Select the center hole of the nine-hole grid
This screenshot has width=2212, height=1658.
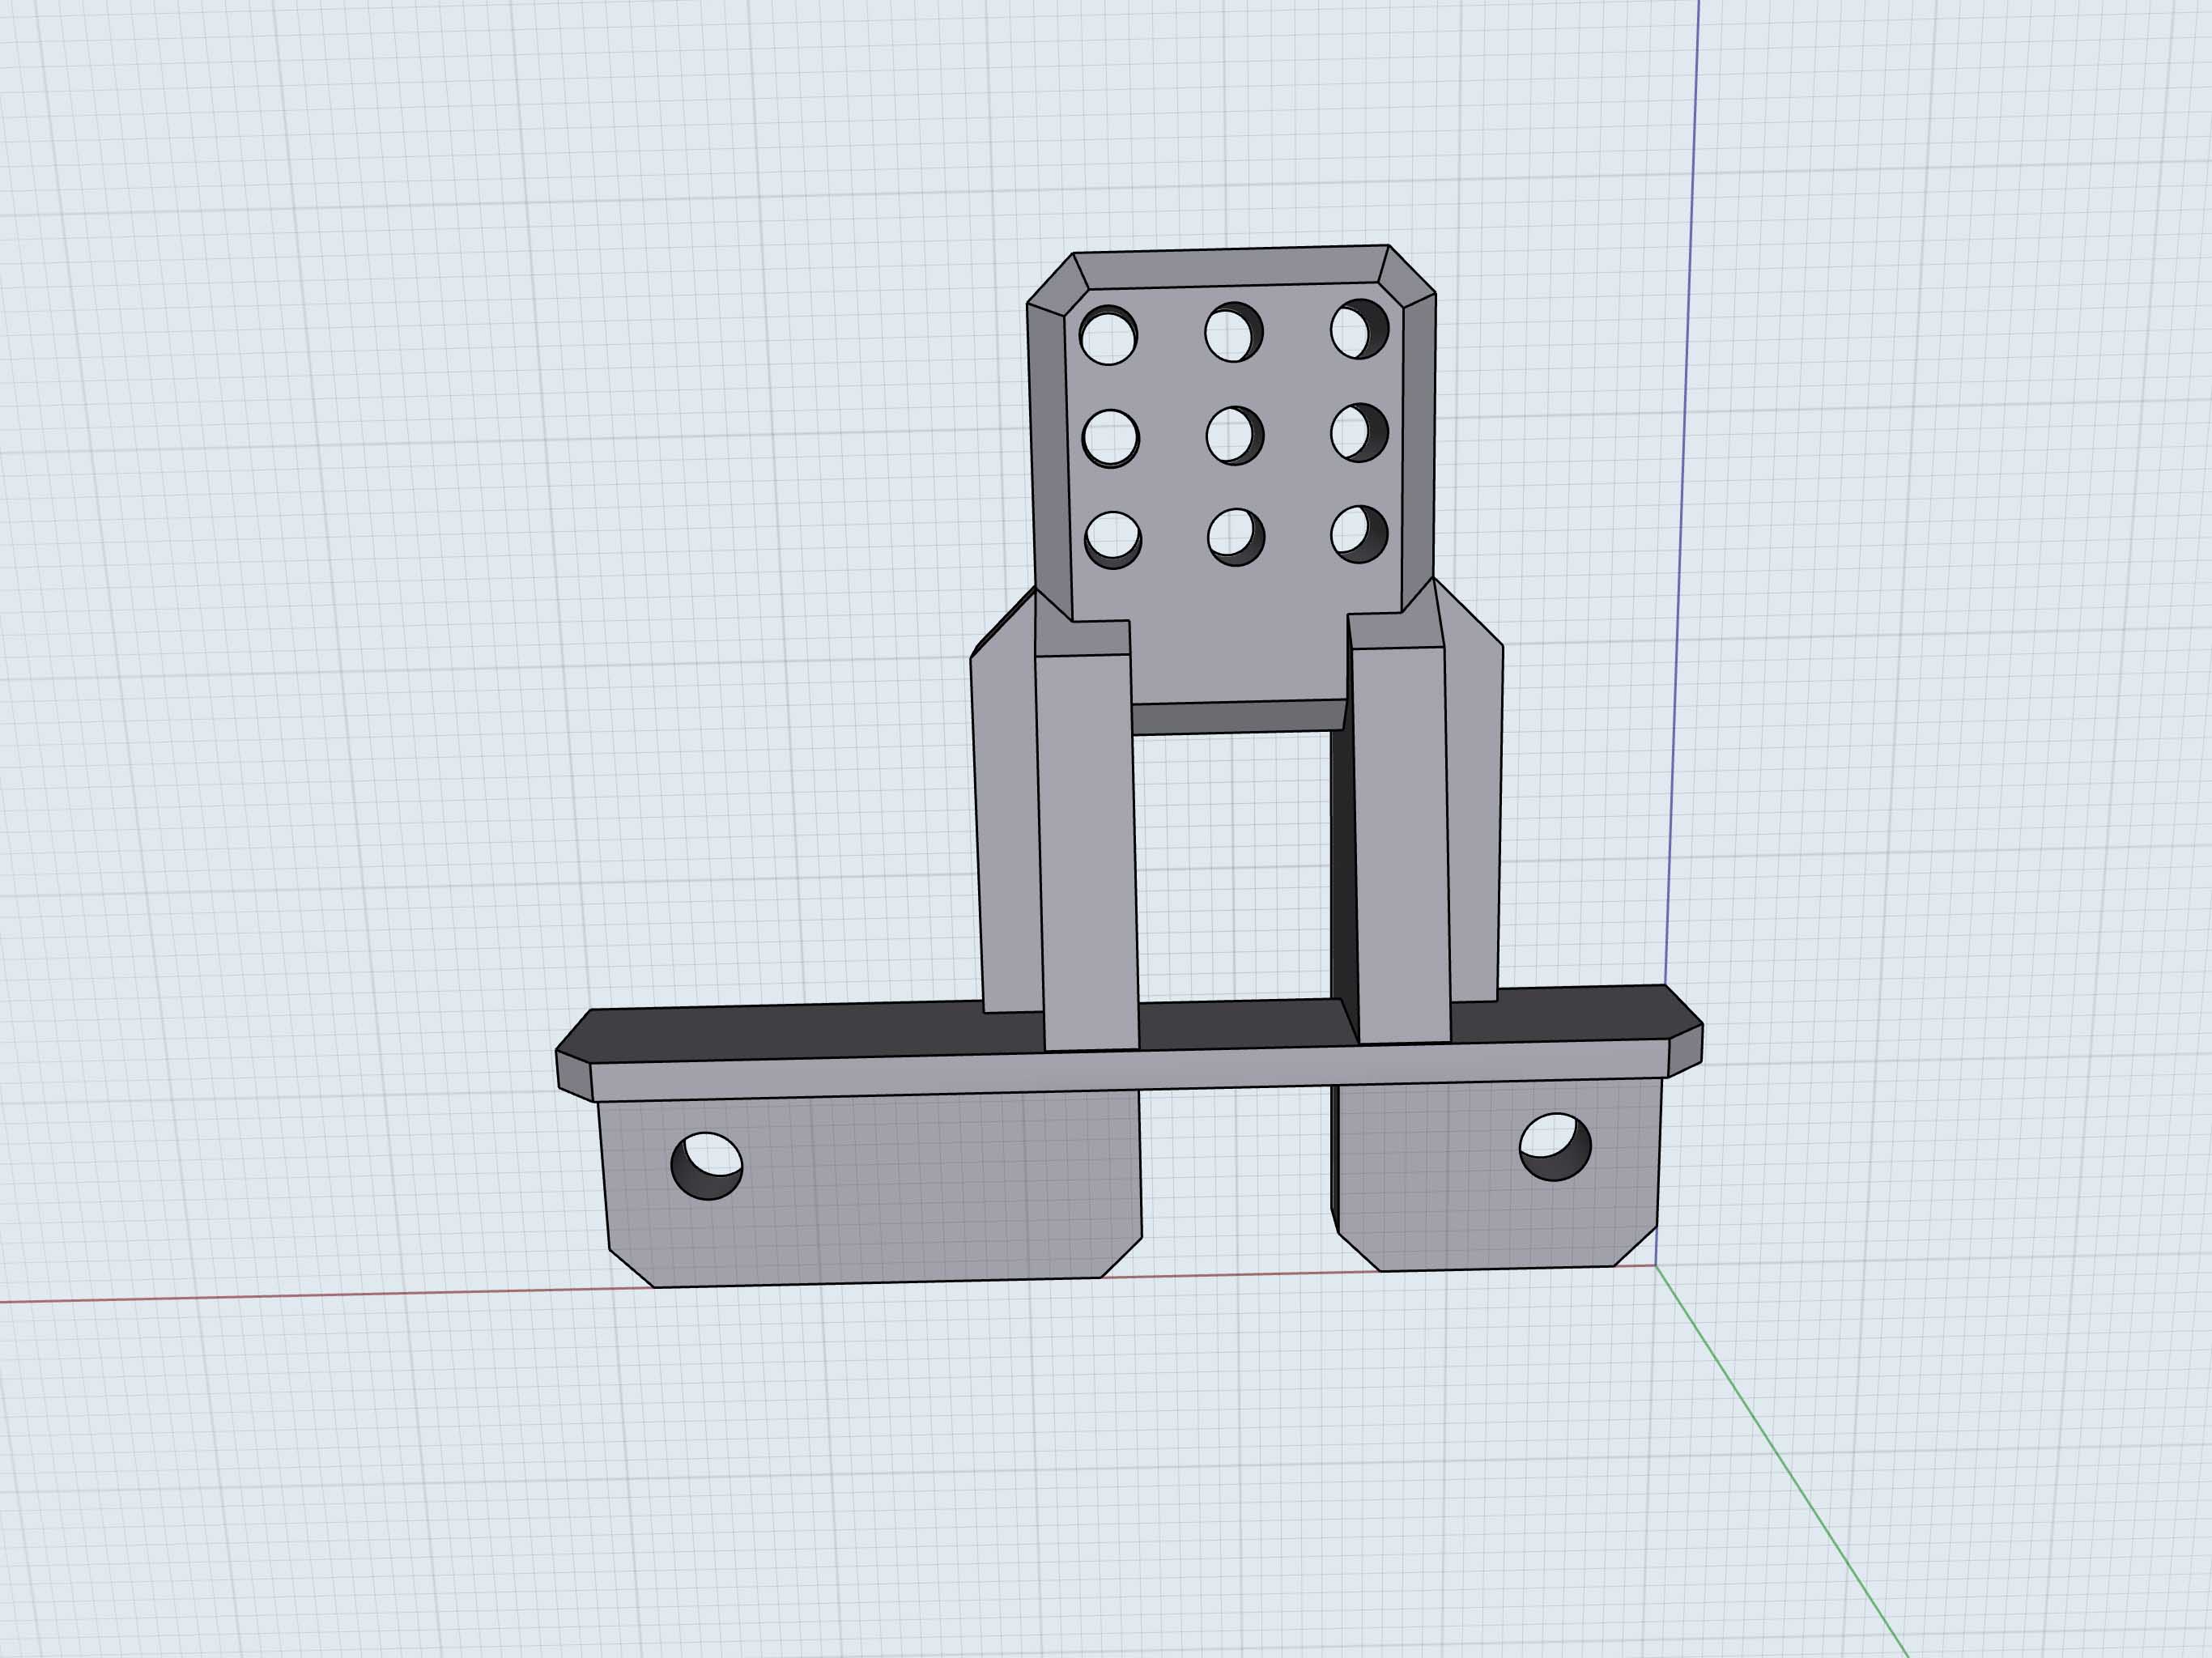[x=1234, y=435]
